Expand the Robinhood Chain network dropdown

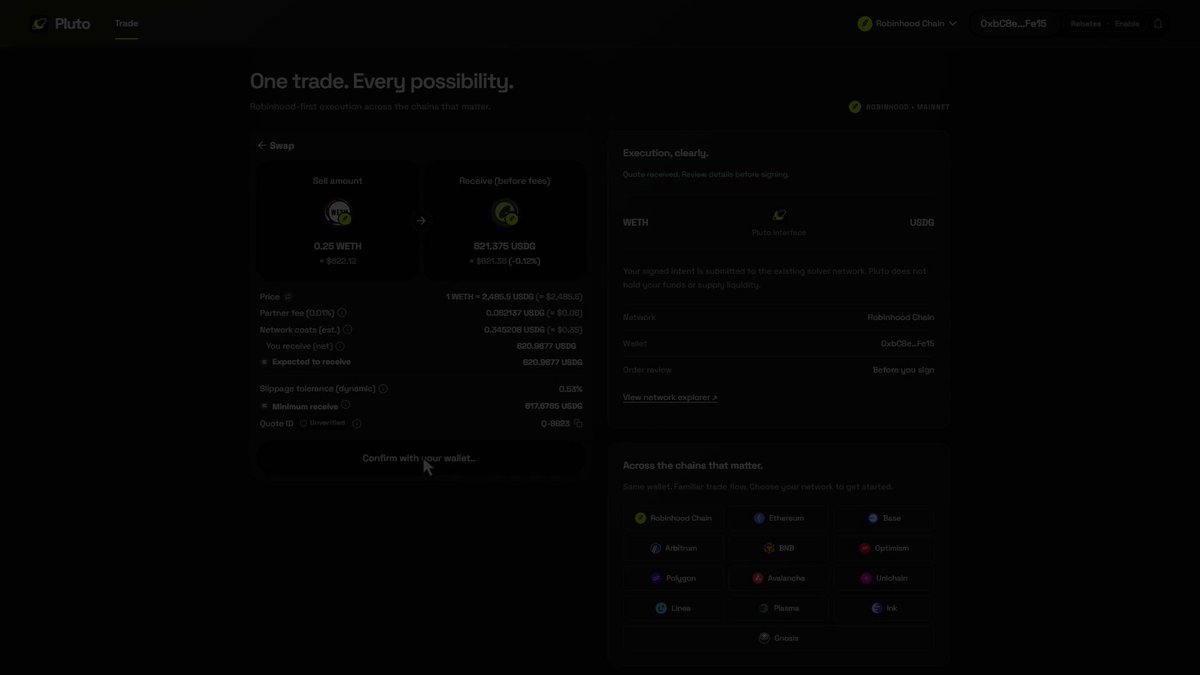(x=907, y=24)
